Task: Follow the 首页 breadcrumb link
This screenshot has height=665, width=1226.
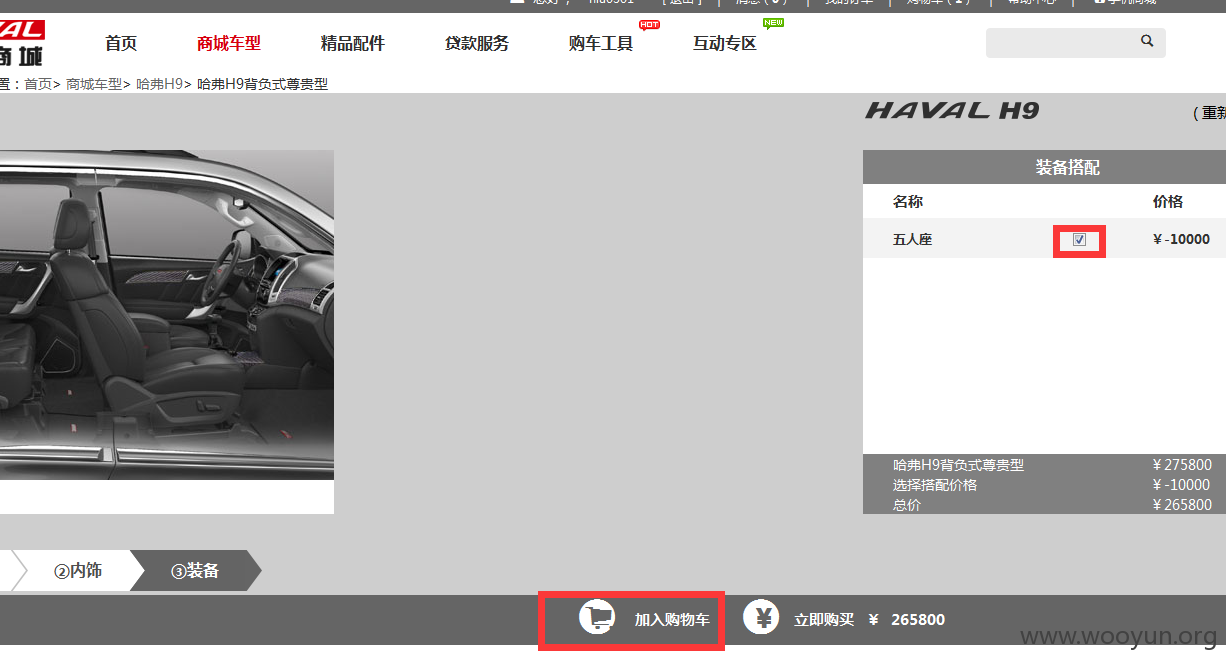Action: coord(38,85)
